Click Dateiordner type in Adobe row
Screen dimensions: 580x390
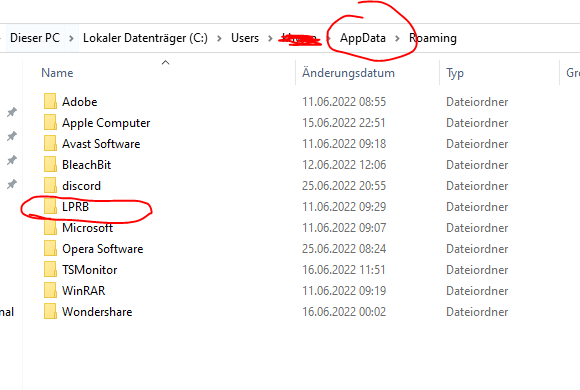(x=477, y=102)
